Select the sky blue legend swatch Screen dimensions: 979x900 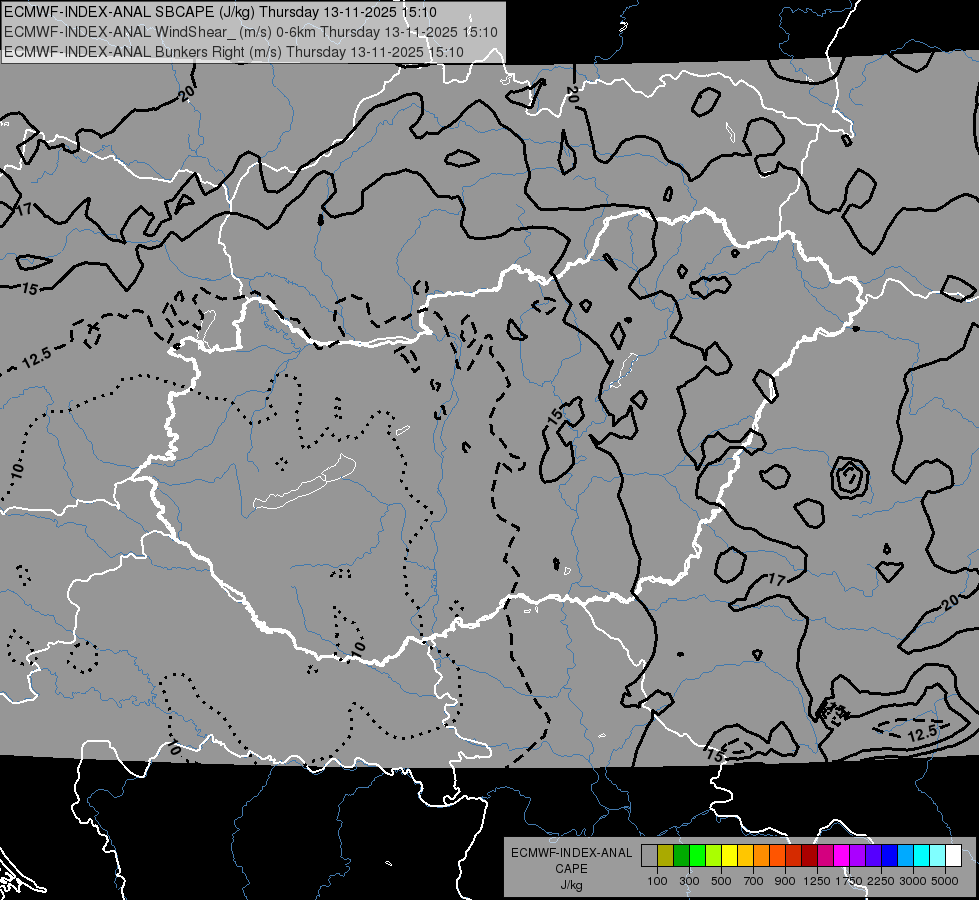tap(906, 855)
